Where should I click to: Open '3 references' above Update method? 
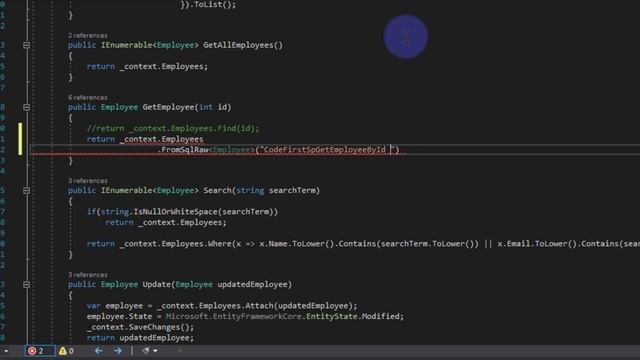point(88,275)
